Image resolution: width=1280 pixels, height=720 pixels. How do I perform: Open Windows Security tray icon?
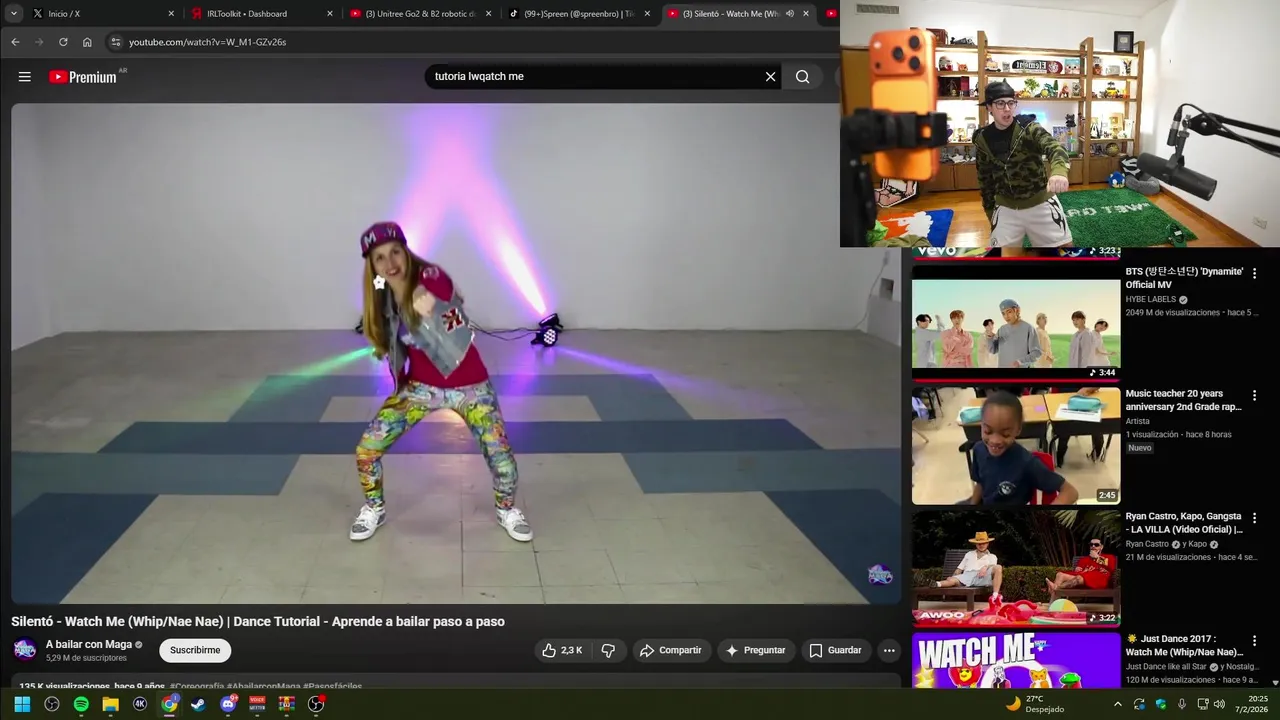click(1161, 704)
